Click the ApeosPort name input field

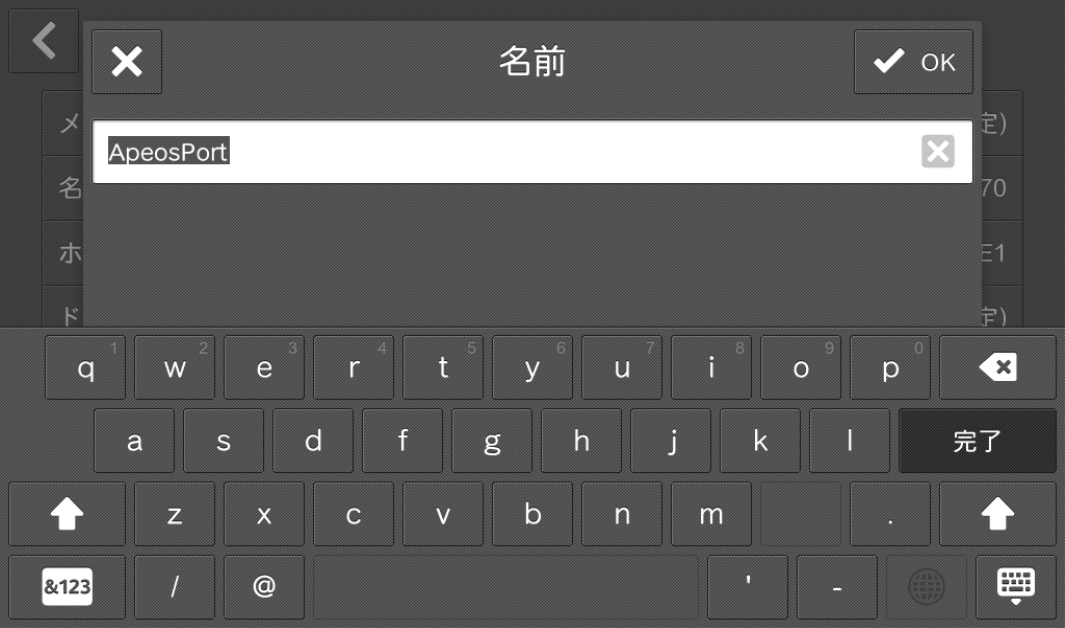tap(532, 151)
